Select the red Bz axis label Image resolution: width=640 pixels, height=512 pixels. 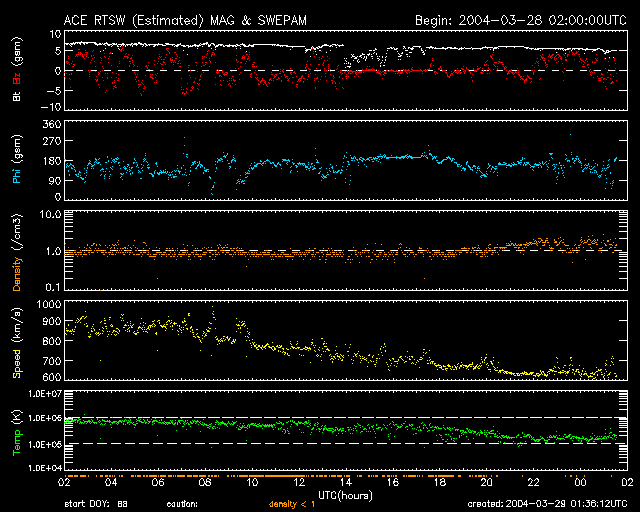tap(17, 78)
